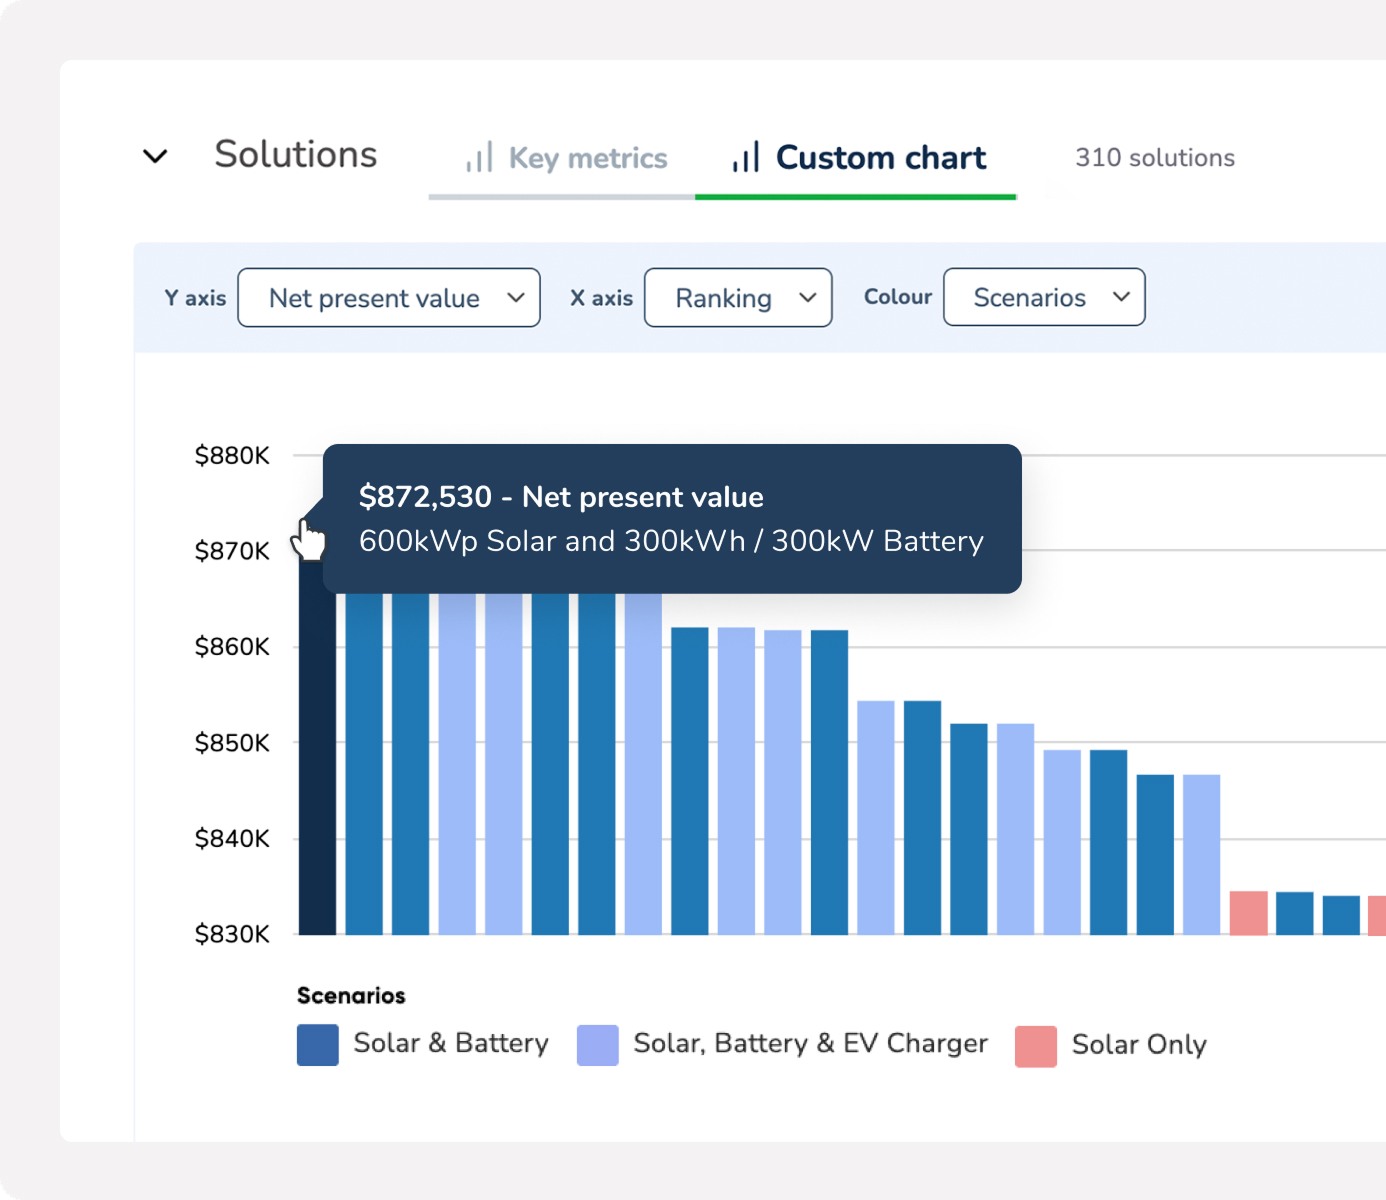Click the $880K y-axis label

[x=232, y=456]
